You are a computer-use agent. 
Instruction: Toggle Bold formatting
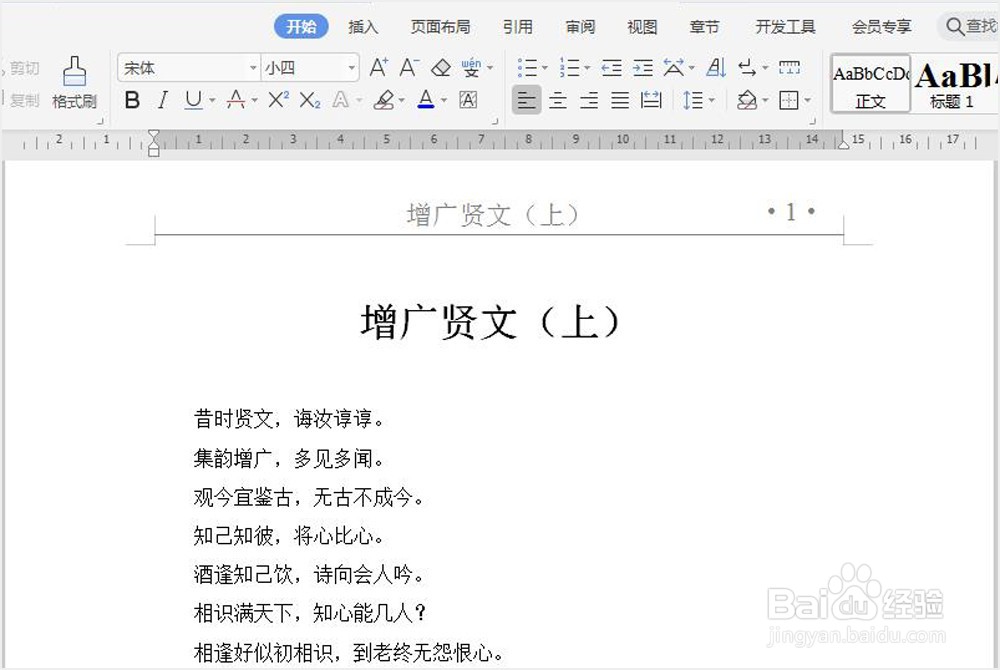(132, 100)
